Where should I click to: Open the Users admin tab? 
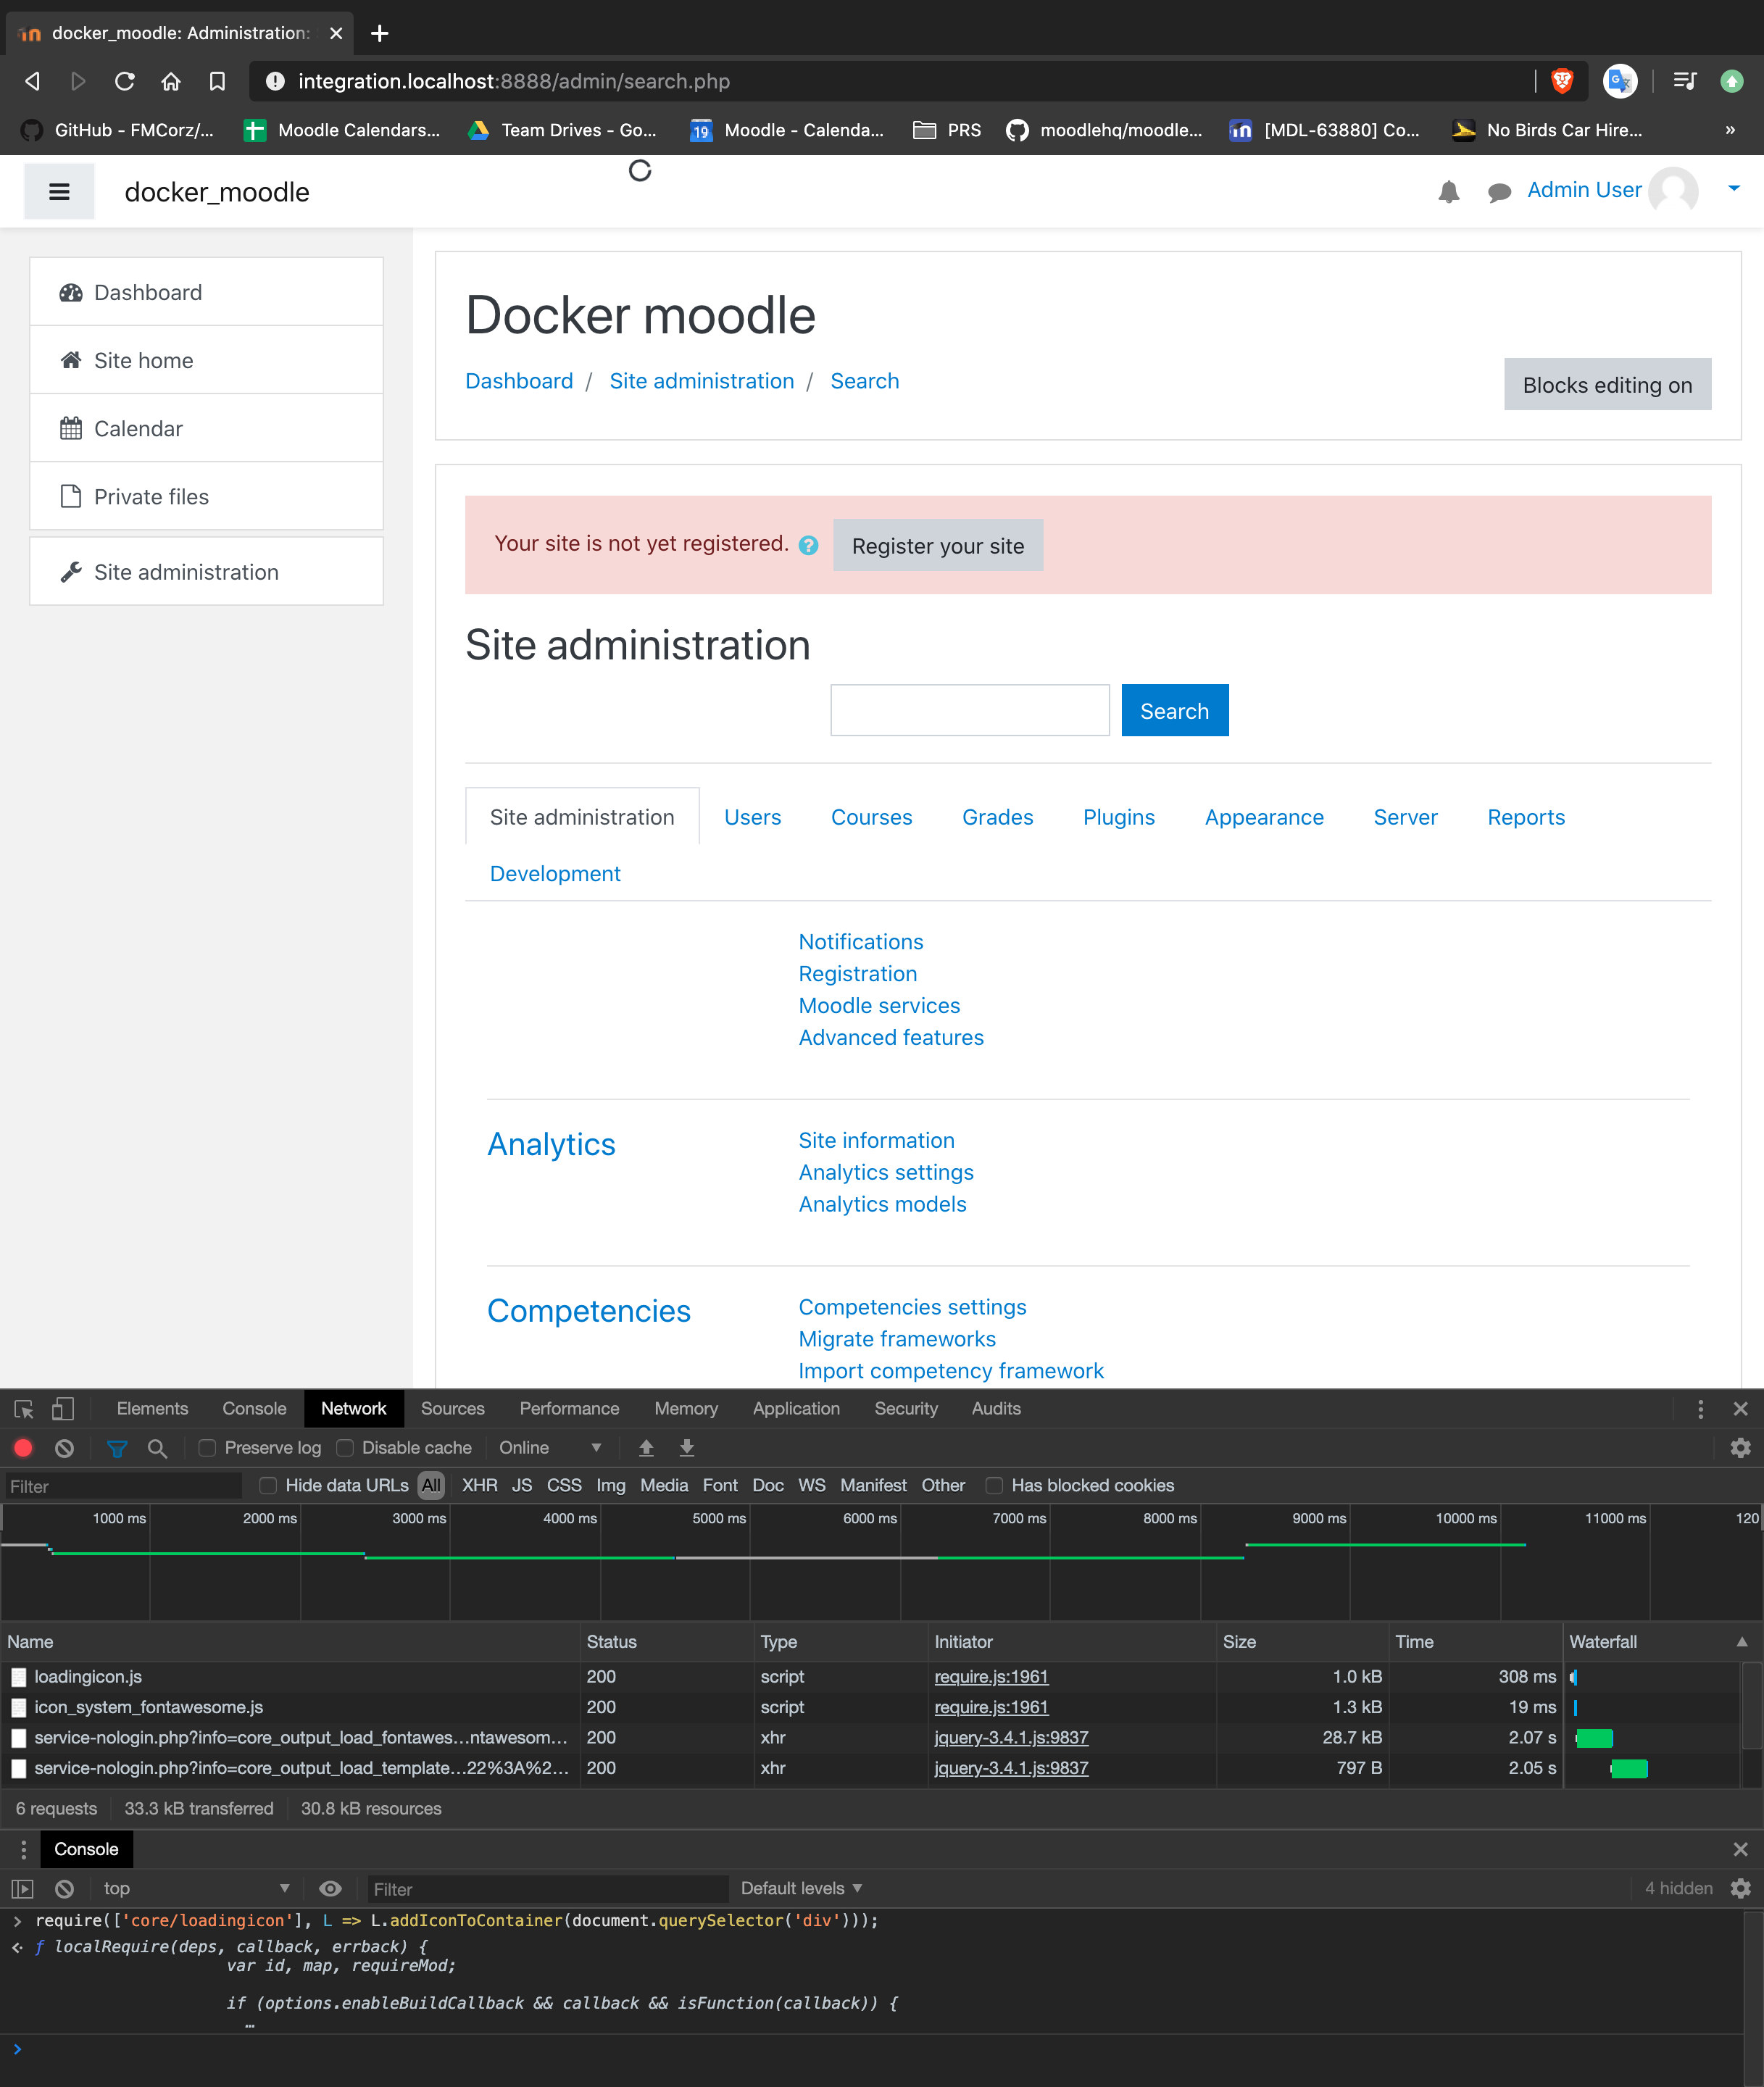[752, 817]
